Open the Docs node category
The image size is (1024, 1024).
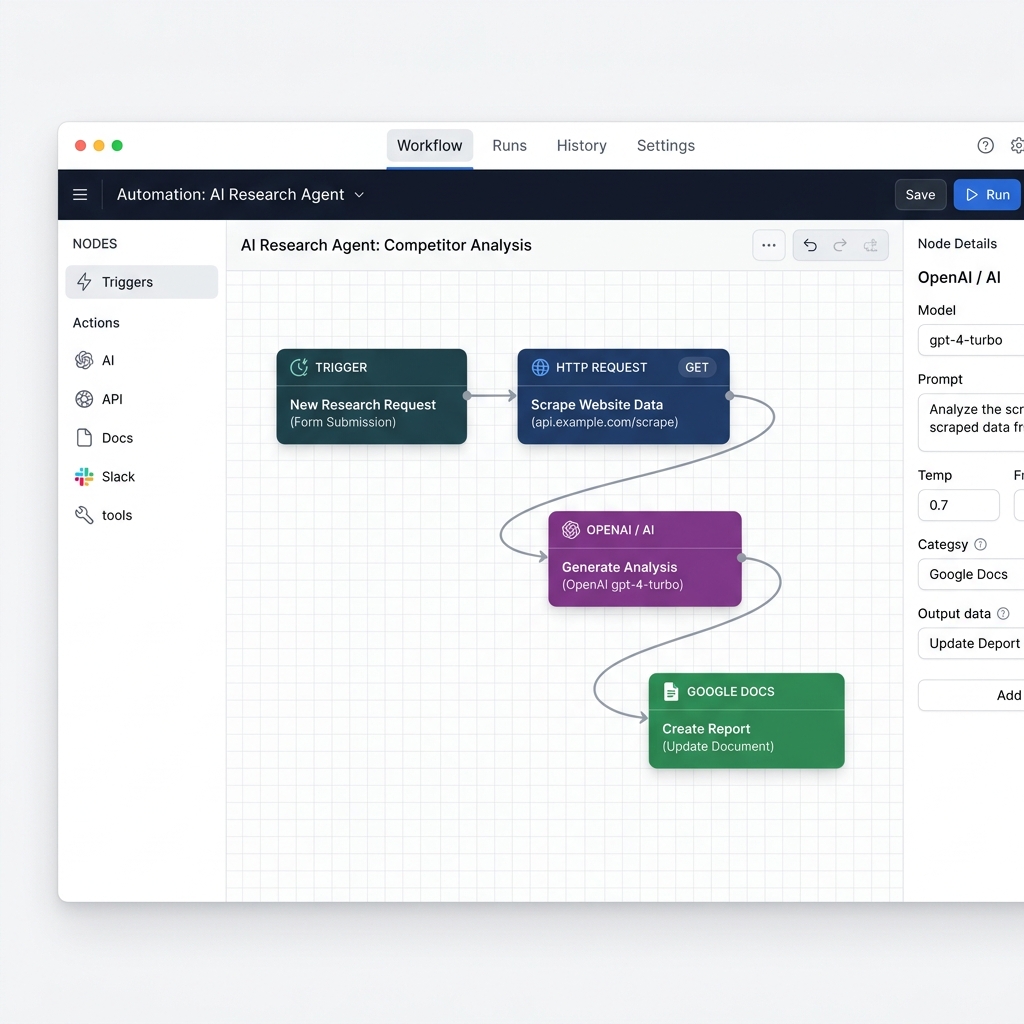[x=113, y=437]
